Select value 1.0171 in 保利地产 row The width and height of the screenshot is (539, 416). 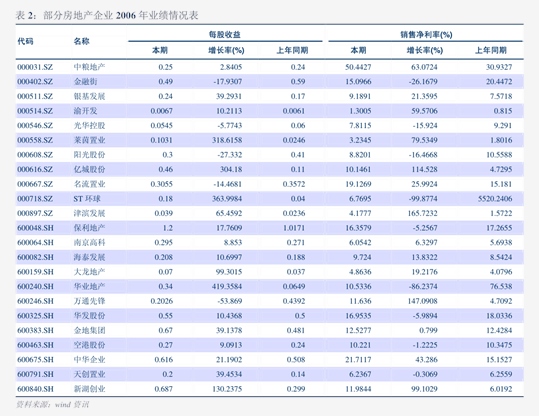coord(294,228)
